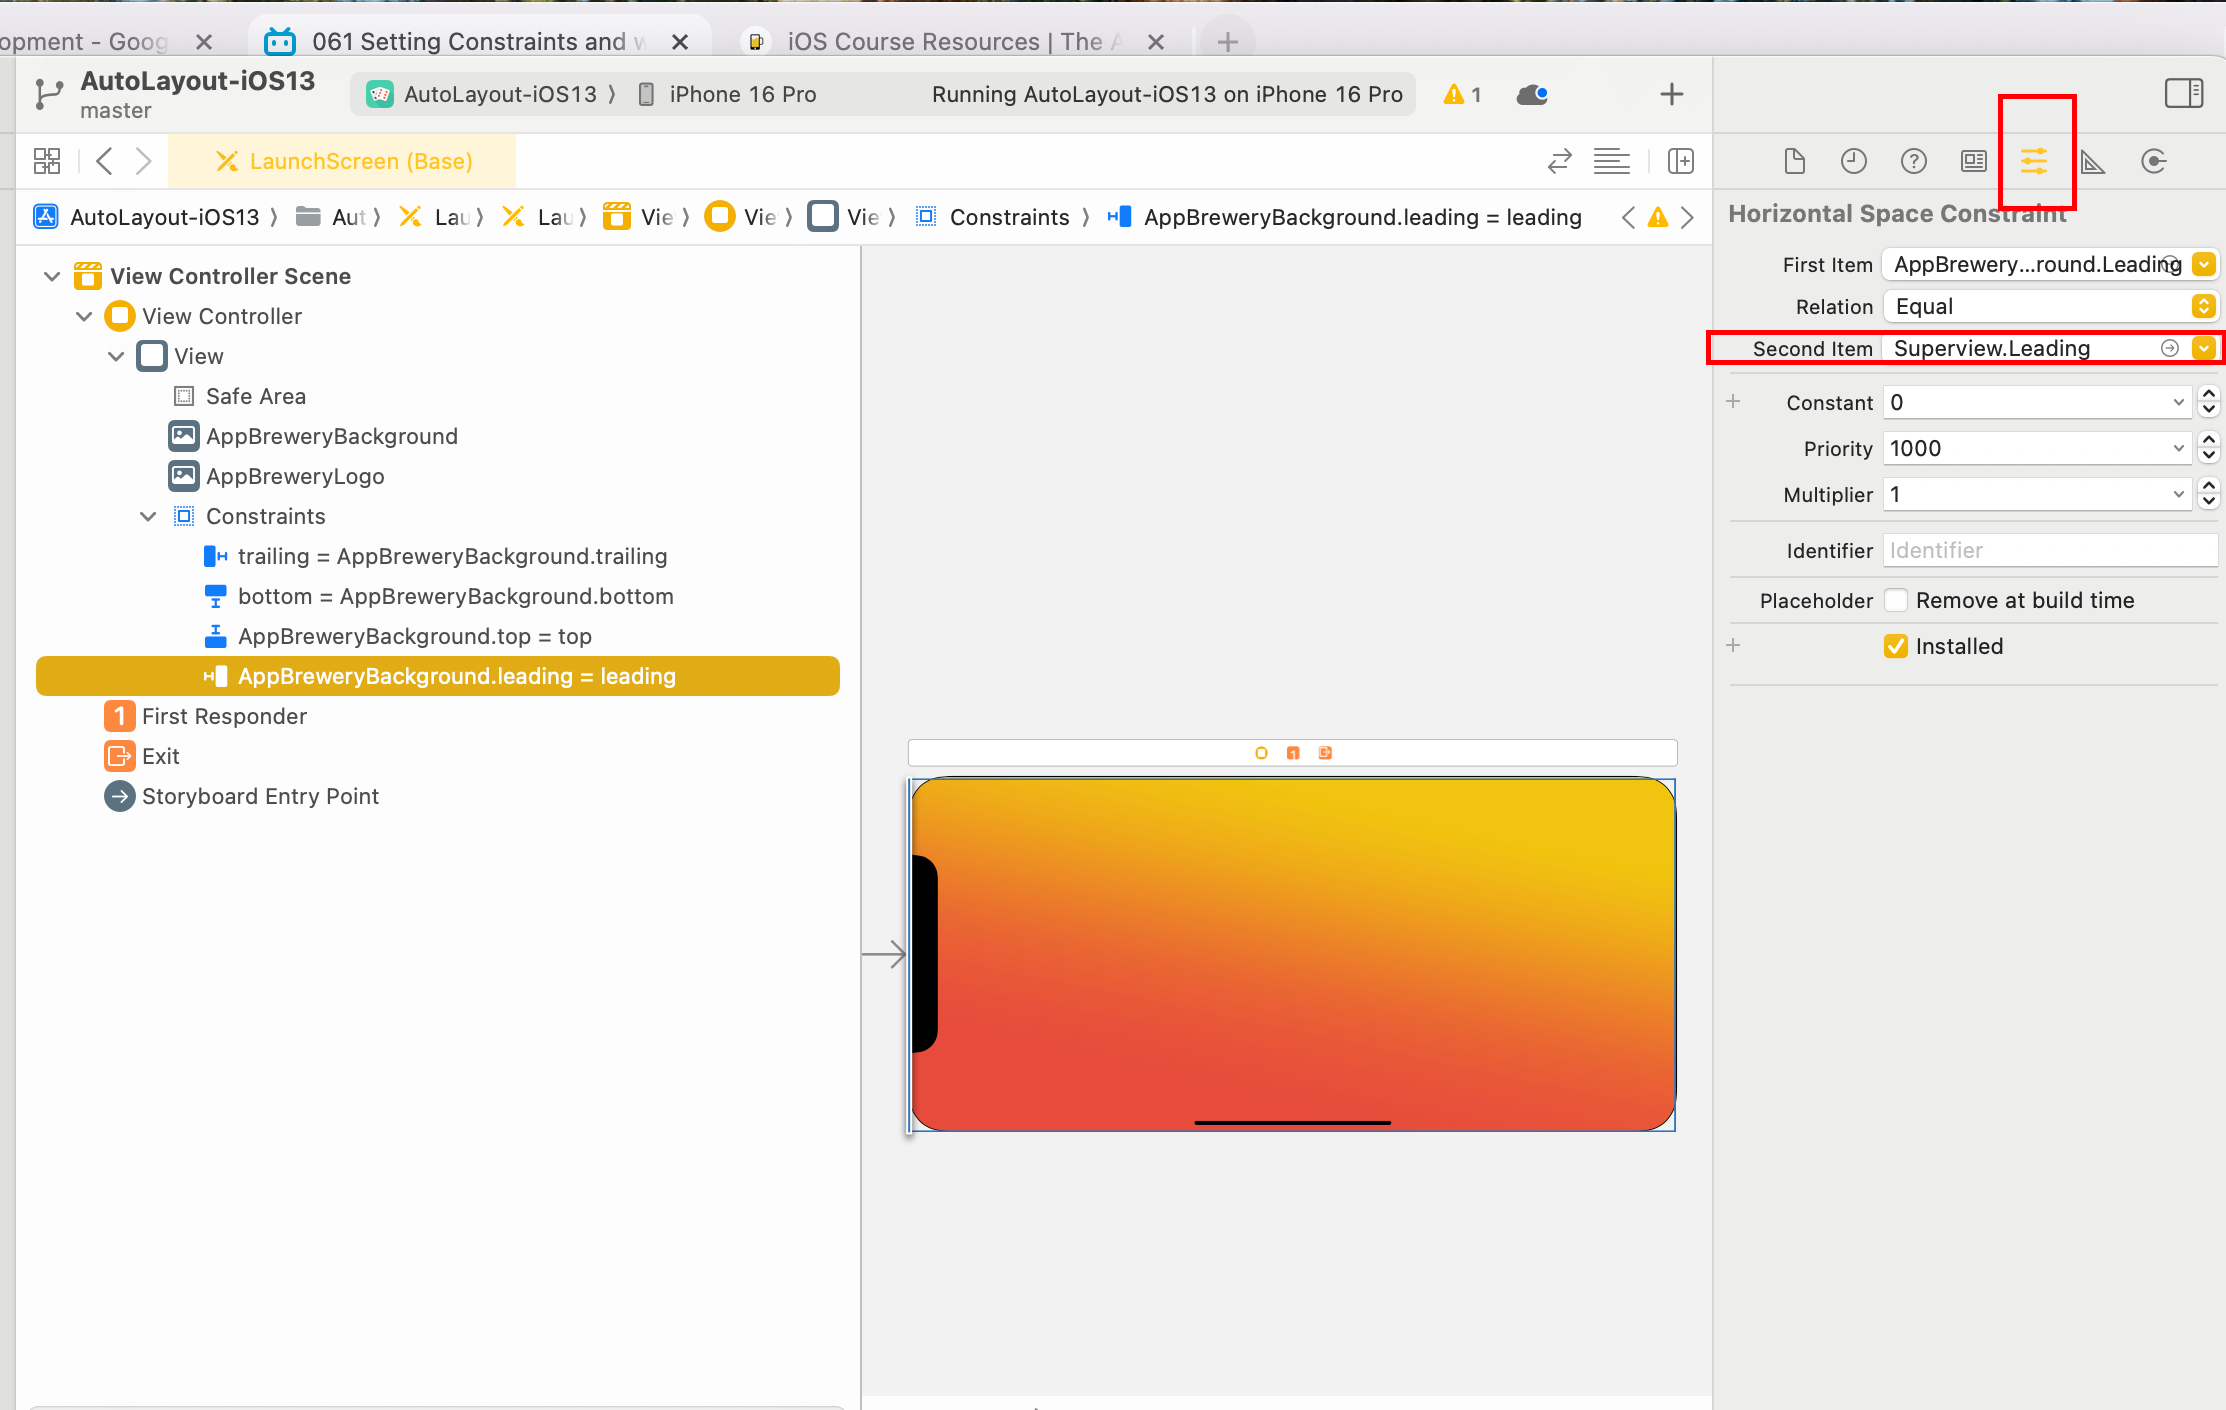Open the Library with plus button
The height and width of the screenshot is (1410, 2226).
point(1671,94)
